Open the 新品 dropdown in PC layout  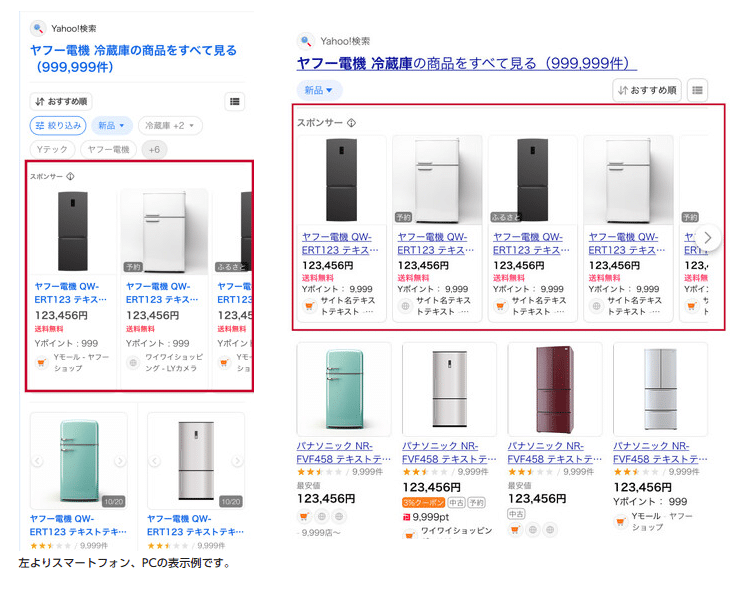point(319,90)
